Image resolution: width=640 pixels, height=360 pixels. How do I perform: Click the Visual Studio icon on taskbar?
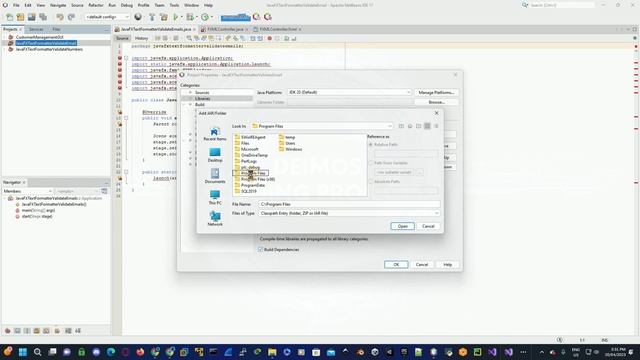(493, 352)
